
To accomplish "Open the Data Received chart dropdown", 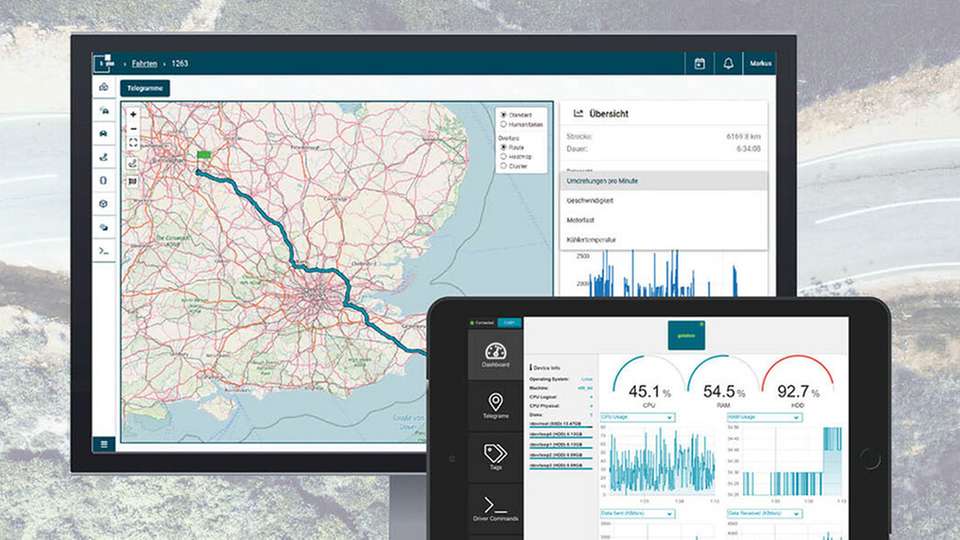I will [x=764, y=514].
